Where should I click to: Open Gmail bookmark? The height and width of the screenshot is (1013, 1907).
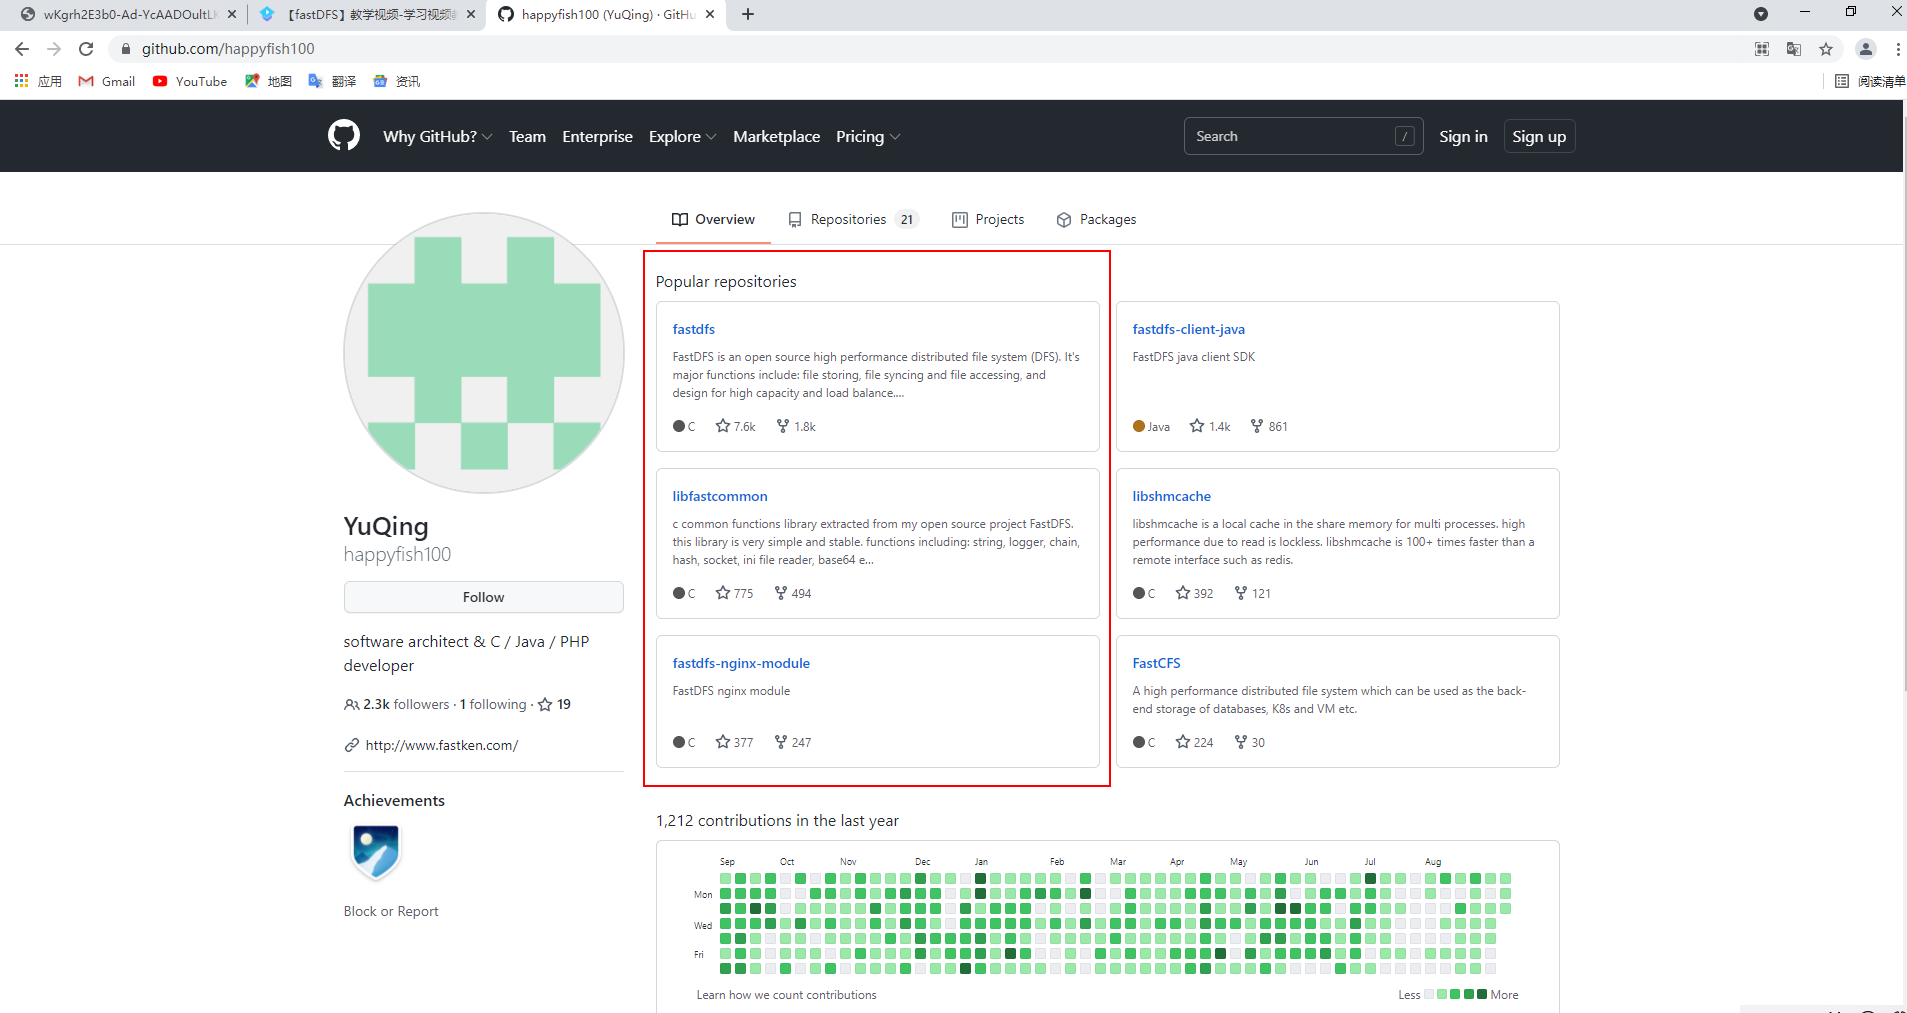pos(107,81)
